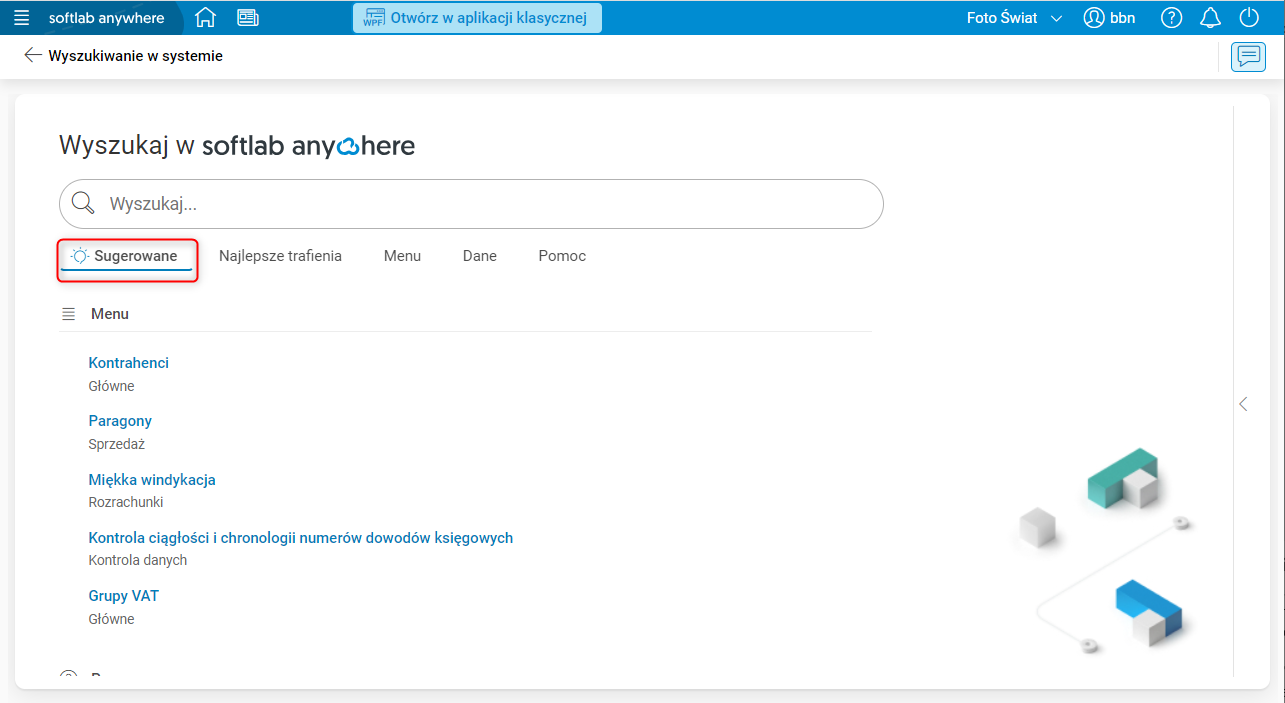
Task: Switch to the Pomoc tab
Action: 562,256
